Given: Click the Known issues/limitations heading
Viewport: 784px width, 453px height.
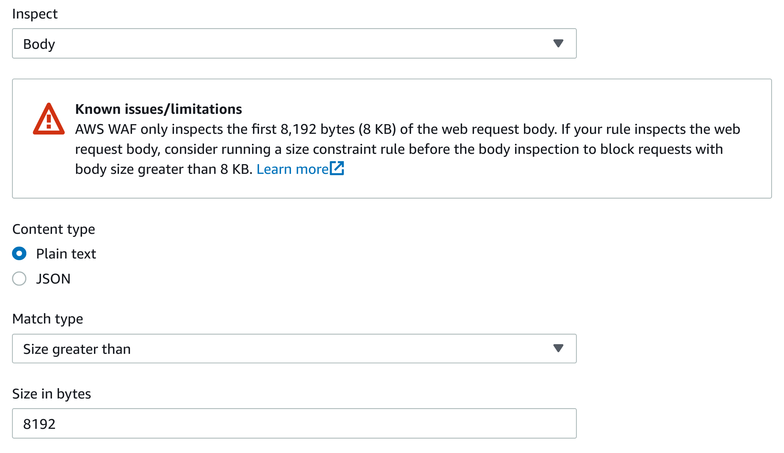Looking at the screenshot, I should pos(158,109).
